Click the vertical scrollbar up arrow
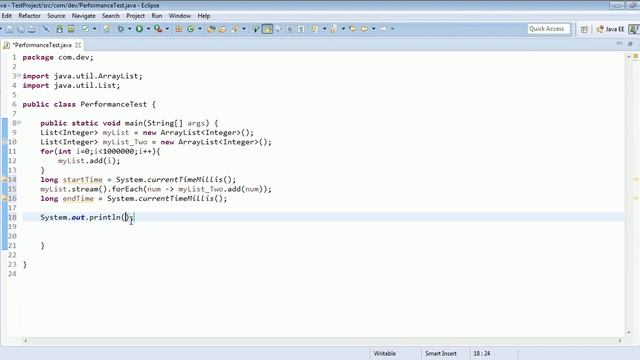640x360 pixels. [x=629, y=56]
